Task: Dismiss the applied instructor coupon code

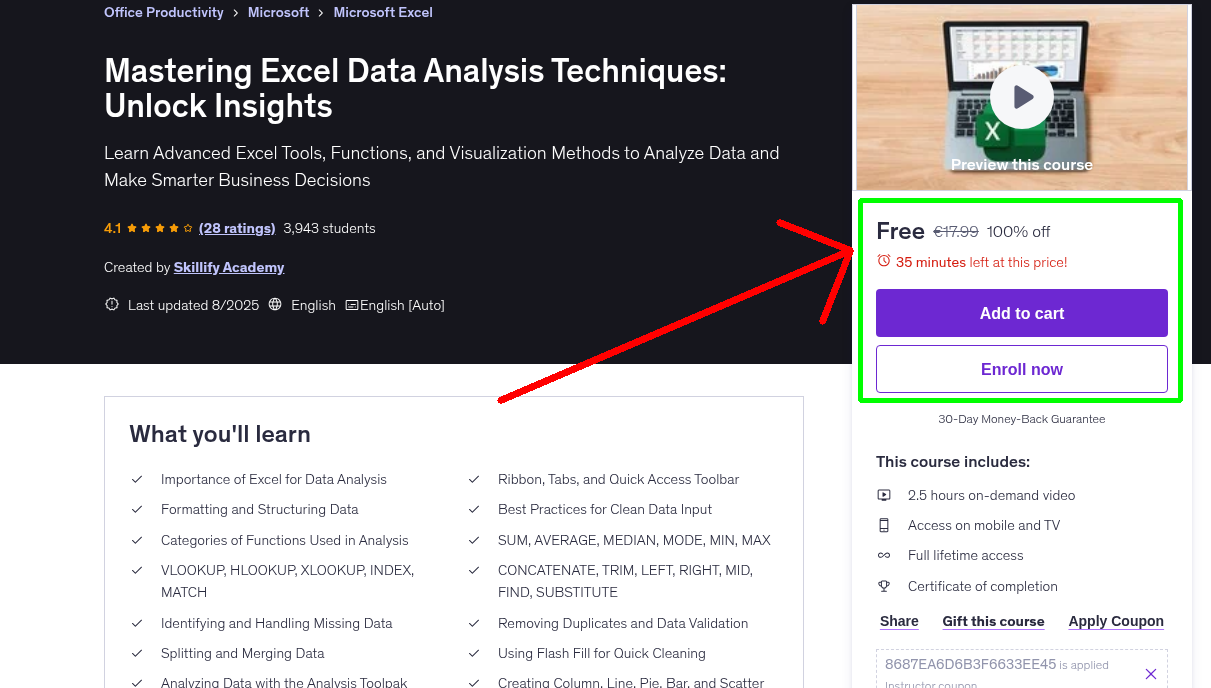Action: (1151, 673)
